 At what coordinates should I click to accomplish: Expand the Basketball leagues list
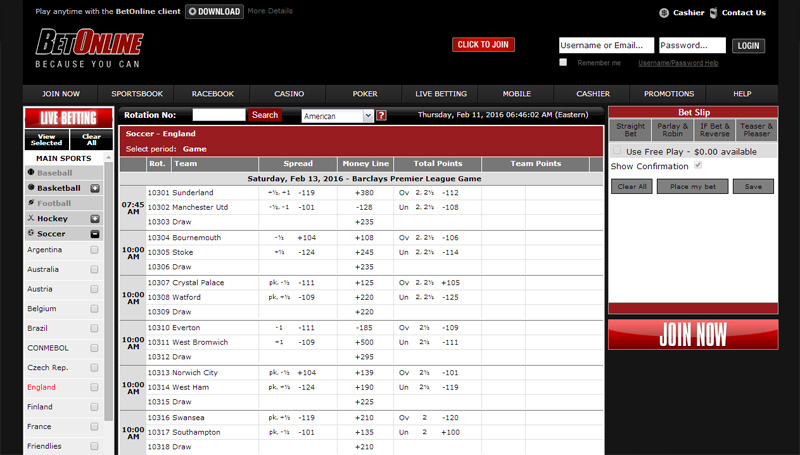(95, 188)
